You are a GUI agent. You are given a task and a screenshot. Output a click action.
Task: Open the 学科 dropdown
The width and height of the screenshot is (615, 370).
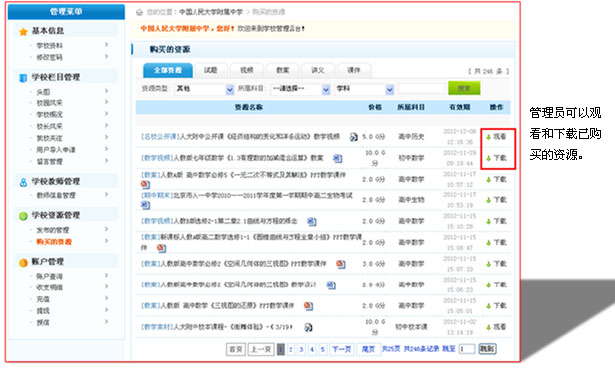[x=364, y=89]
